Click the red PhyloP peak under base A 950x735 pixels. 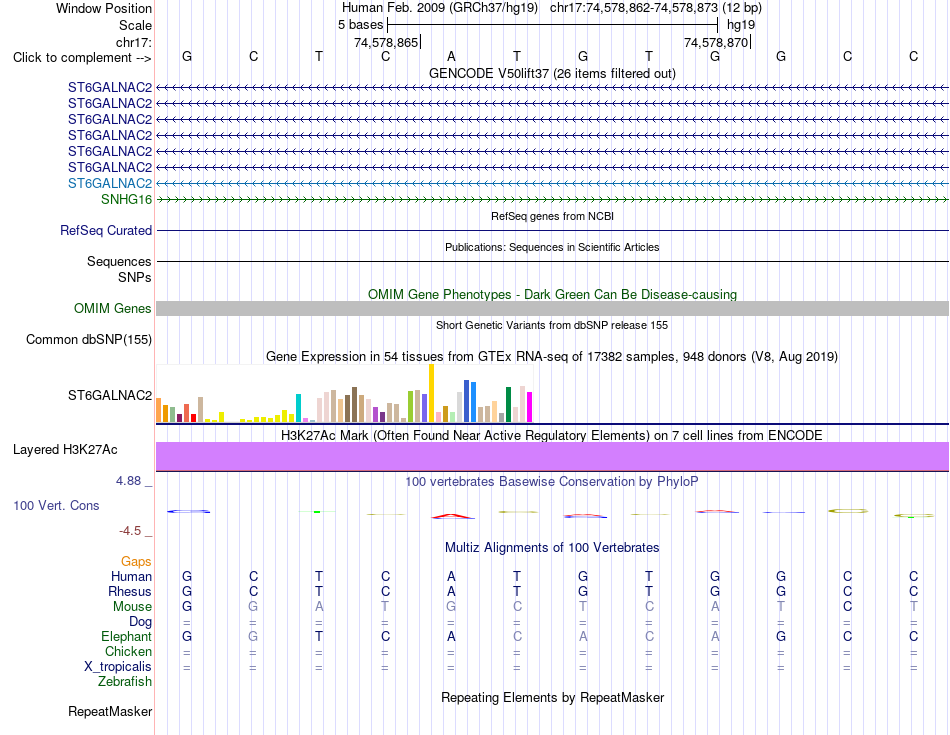click(x=452, y=516)
